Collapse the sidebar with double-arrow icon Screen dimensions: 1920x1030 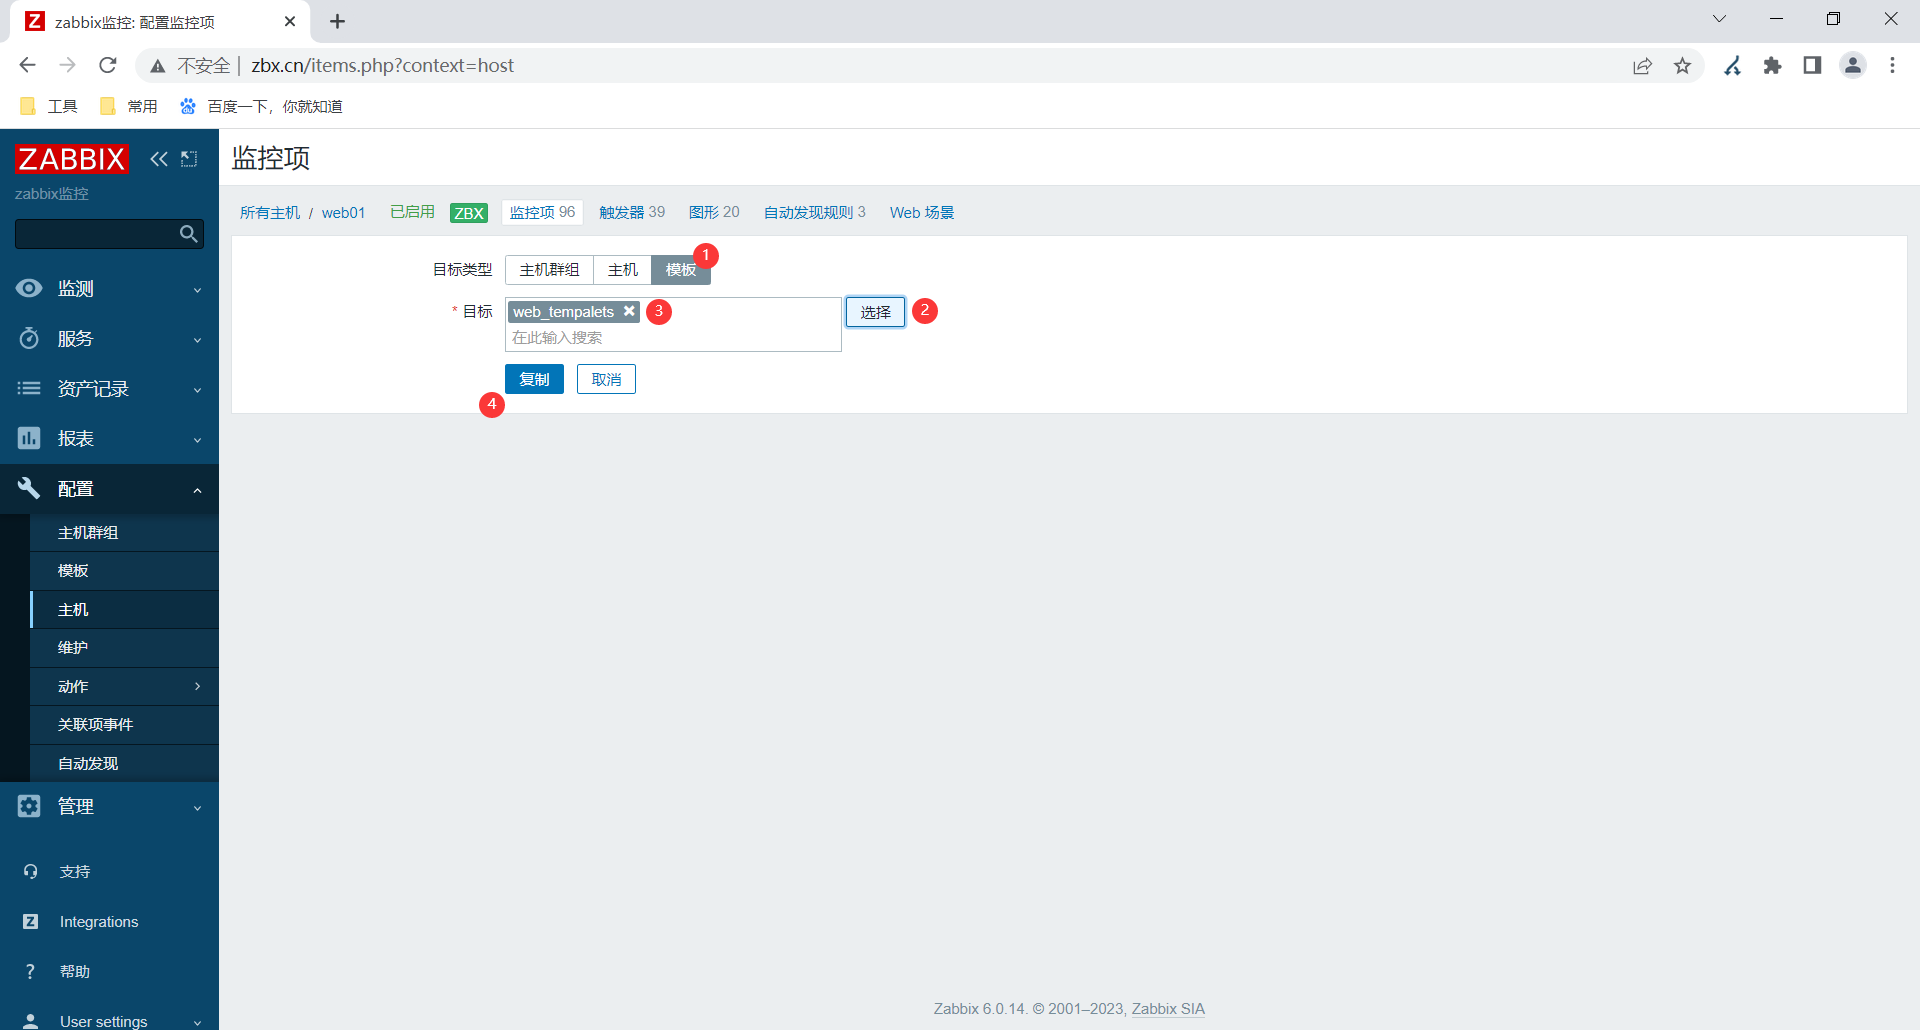click(x=159, y=159)
